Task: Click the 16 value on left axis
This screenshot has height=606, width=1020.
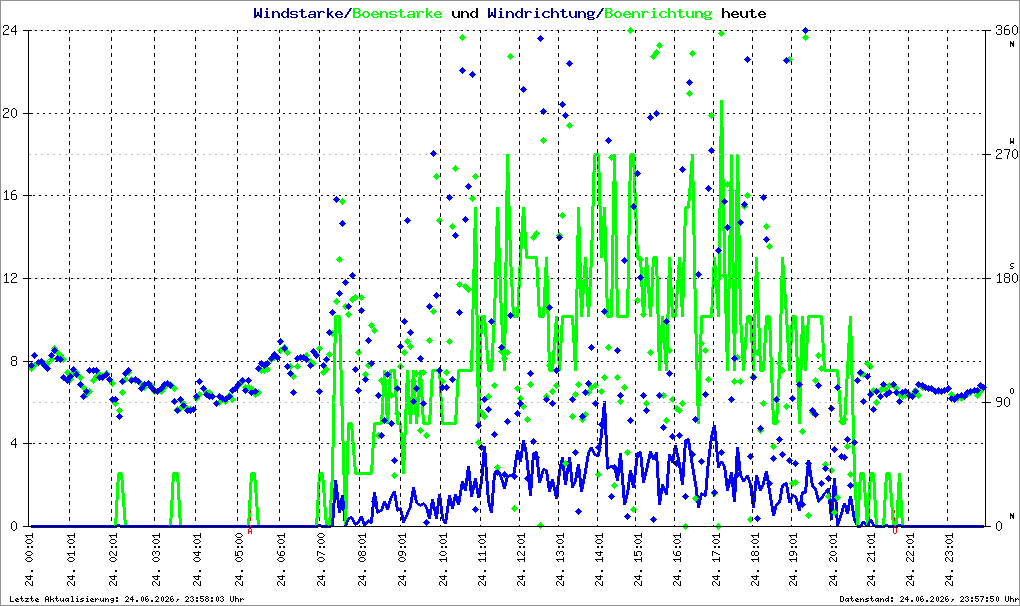Action: [9, 196]
